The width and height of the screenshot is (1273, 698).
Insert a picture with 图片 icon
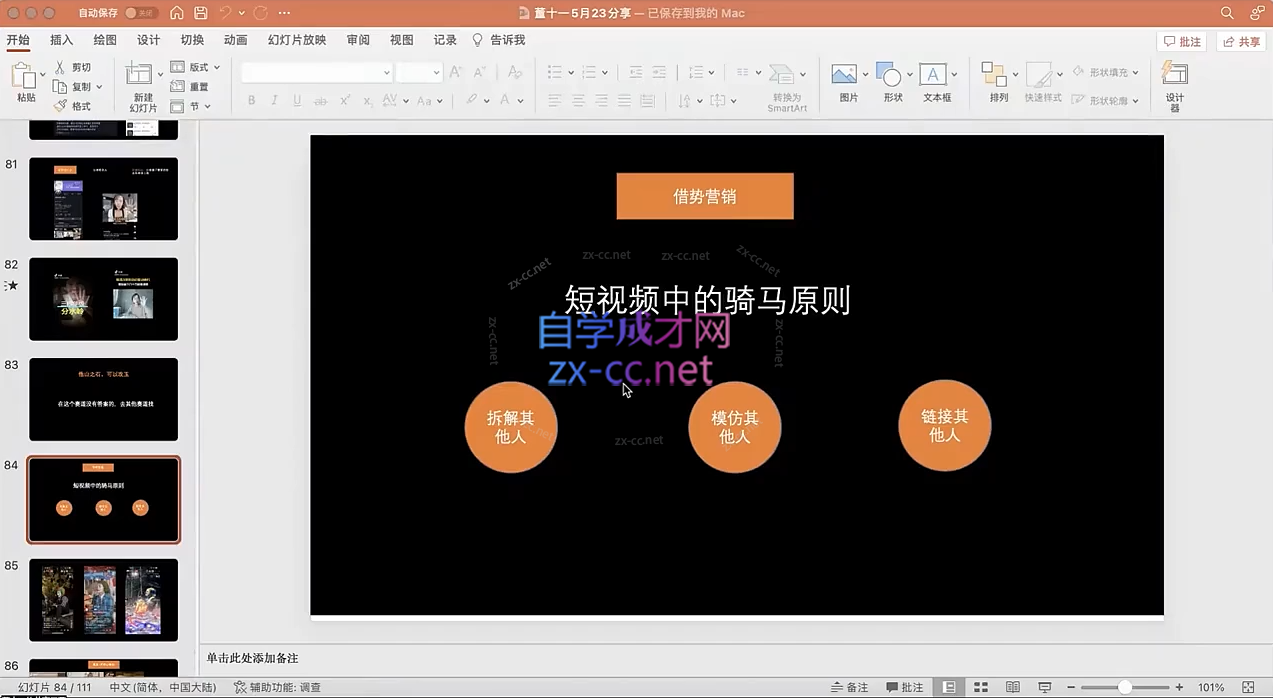(845, 75)
